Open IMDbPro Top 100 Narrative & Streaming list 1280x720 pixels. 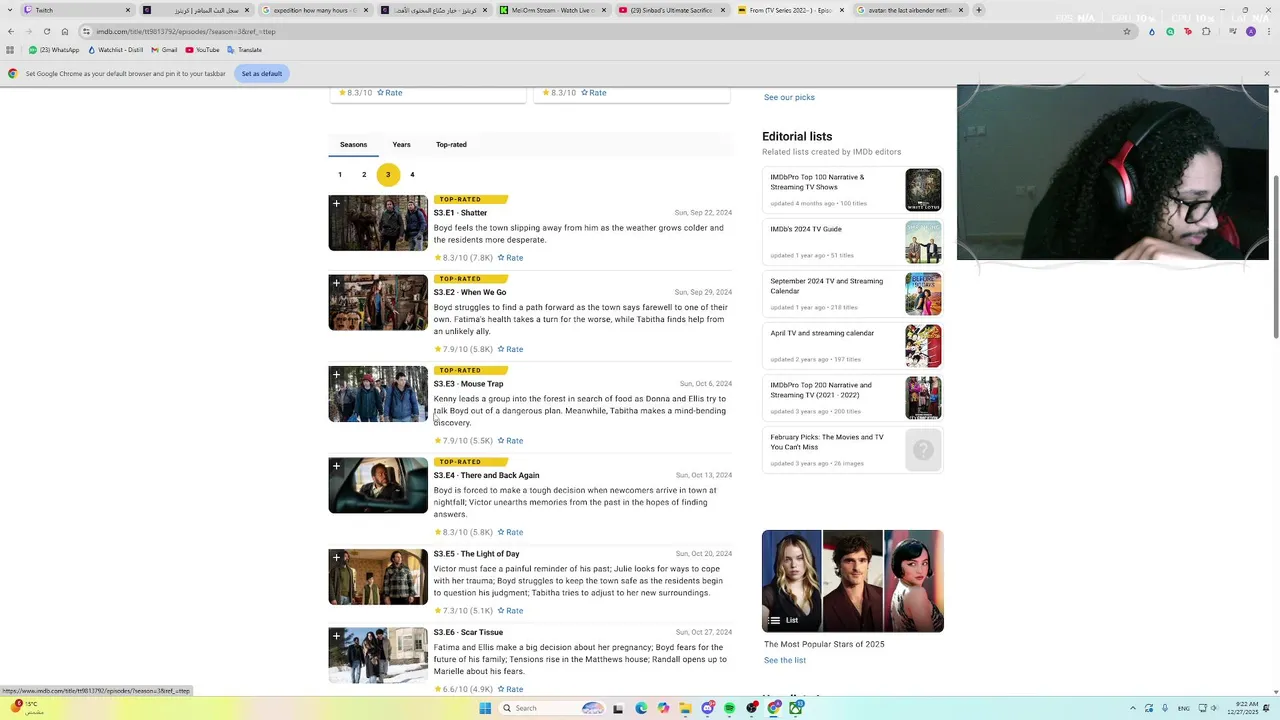[x=852, y=190]
